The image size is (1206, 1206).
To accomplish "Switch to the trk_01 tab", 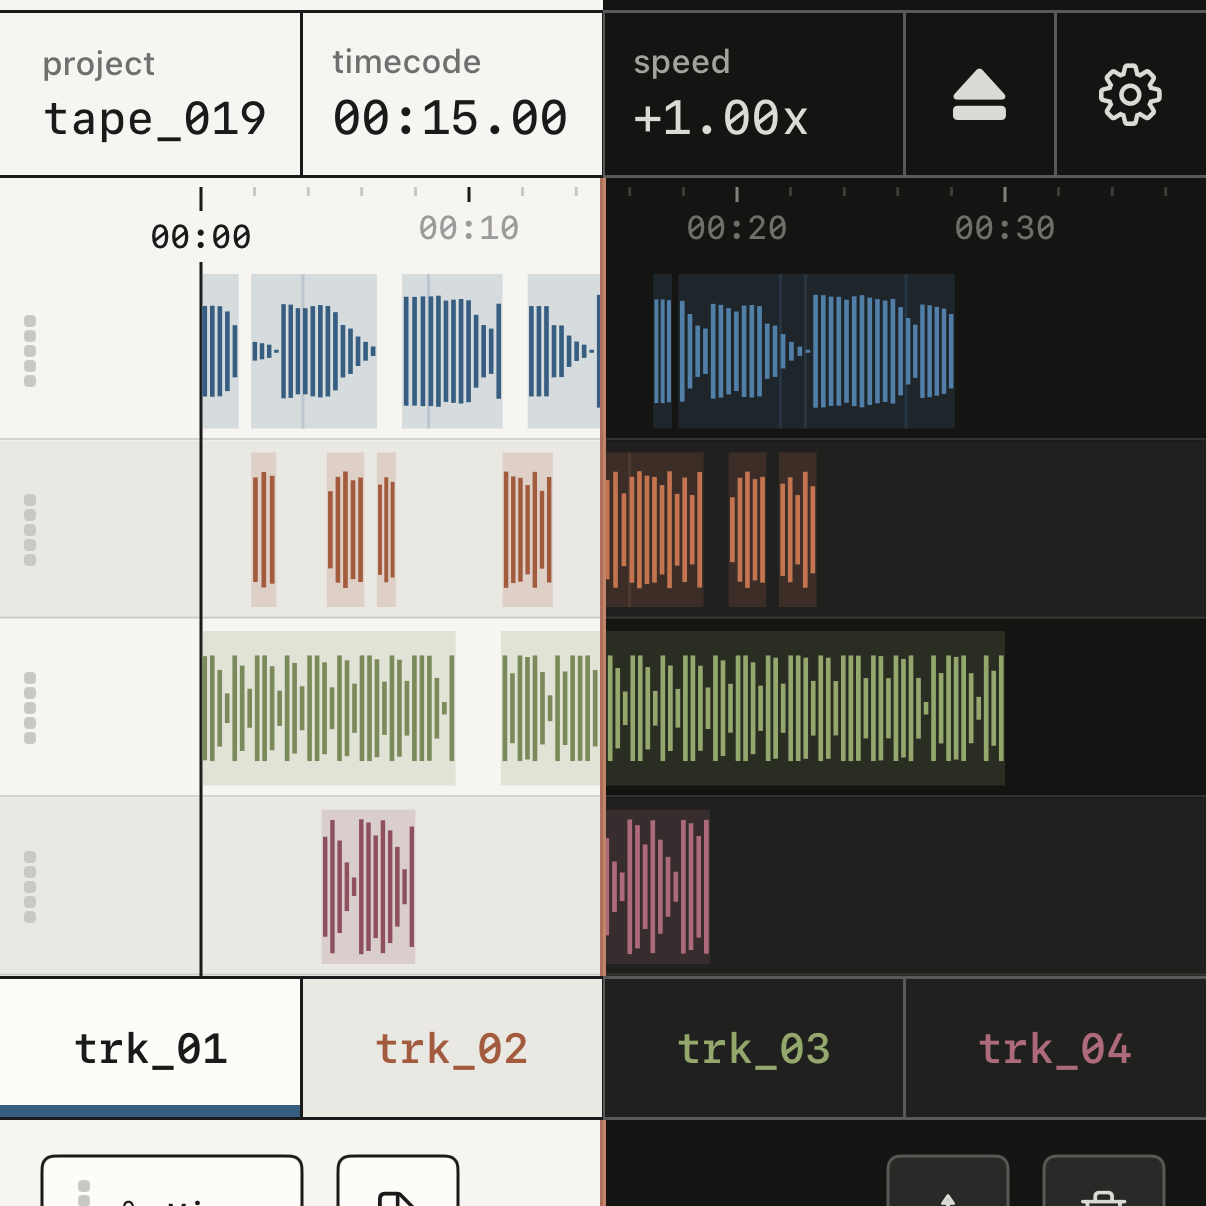I will (151, 1048).
